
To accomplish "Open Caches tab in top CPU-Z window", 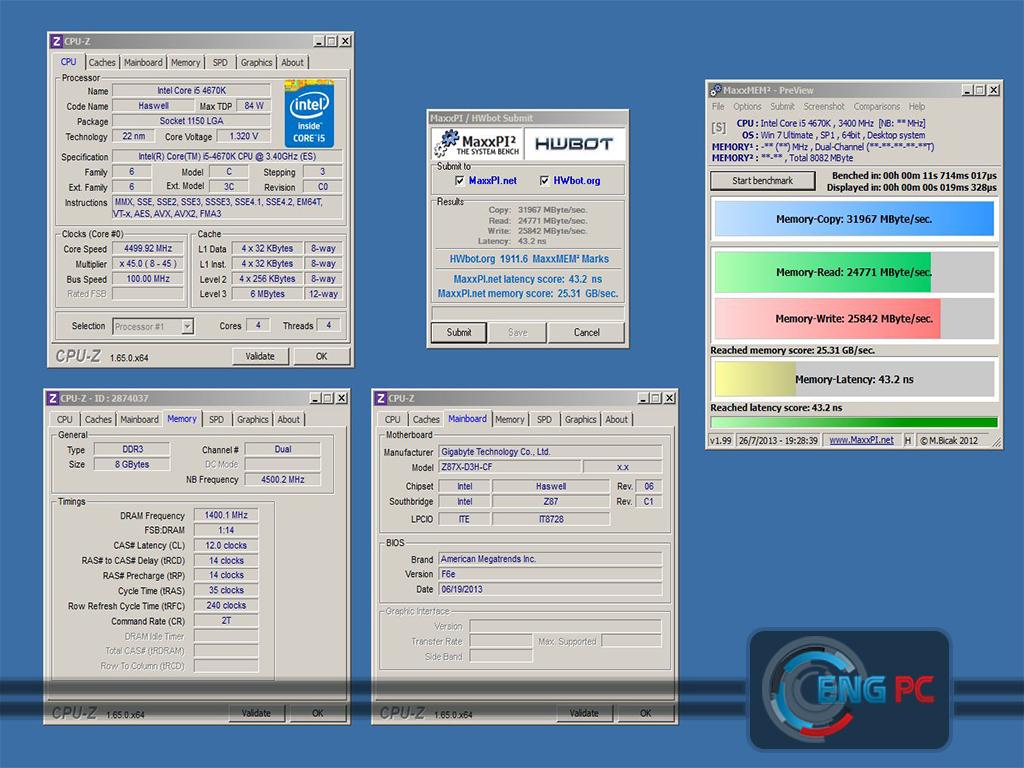I will tap(102, 63).
